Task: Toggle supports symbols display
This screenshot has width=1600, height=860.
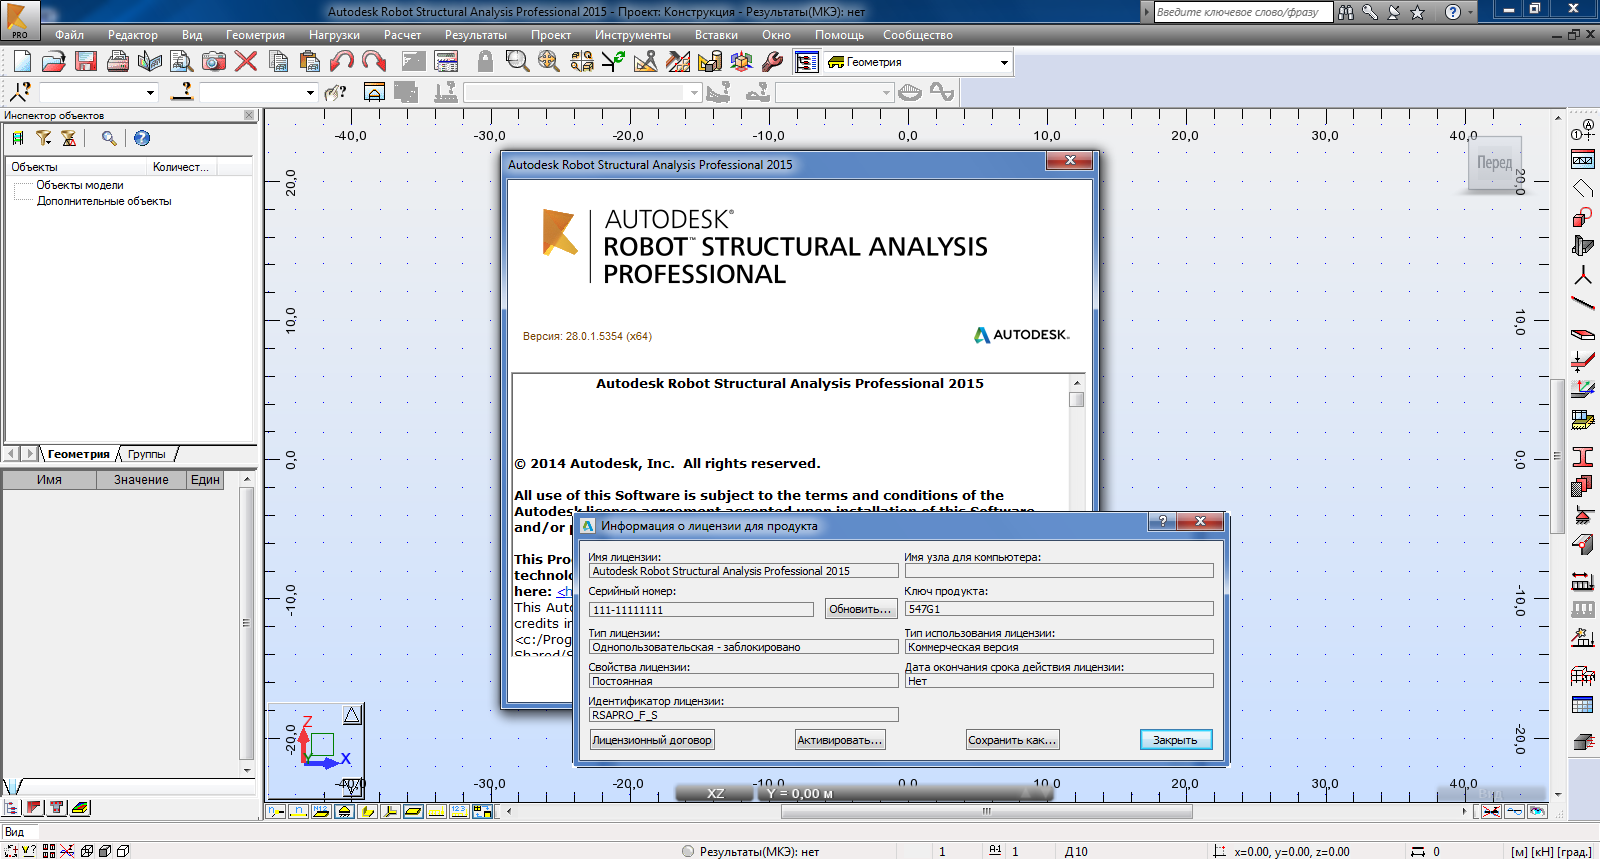Action: point(344,811)
